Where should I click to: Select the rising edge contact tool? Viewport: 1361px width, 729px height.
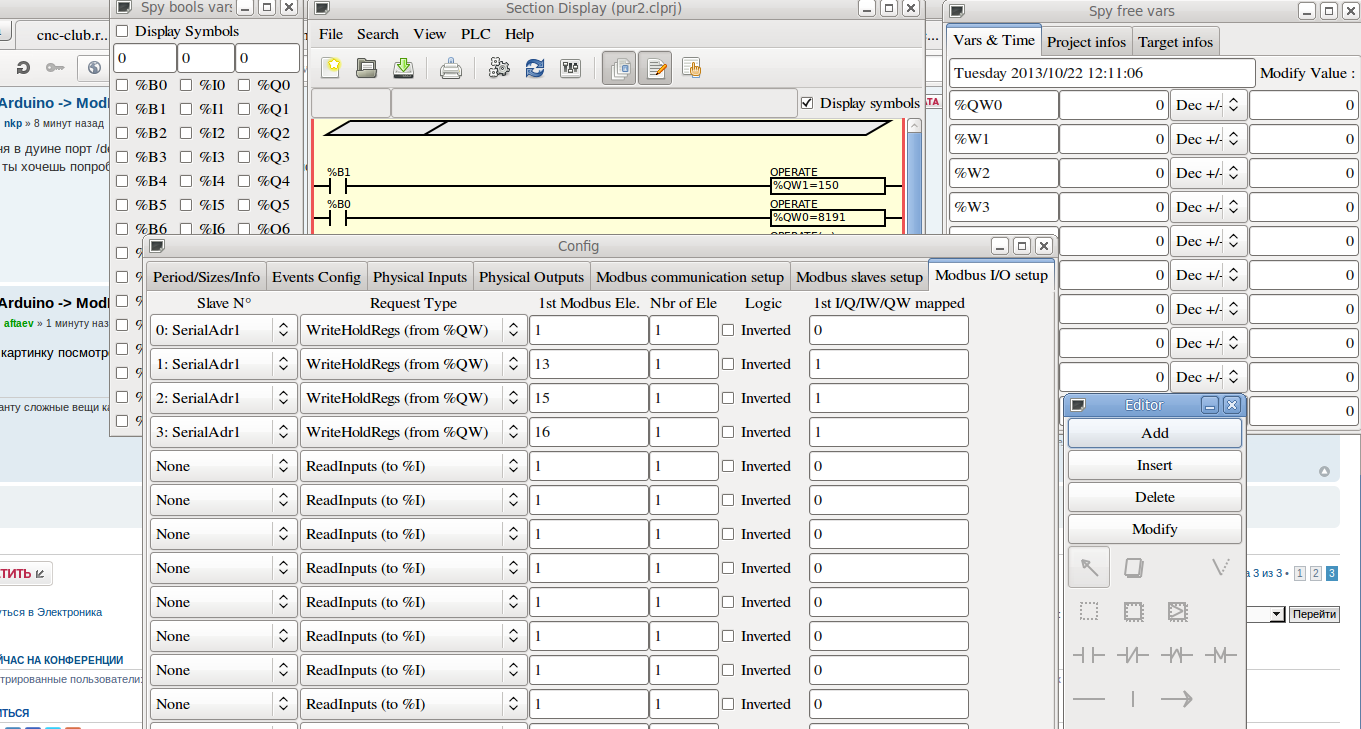(1177, 655)
